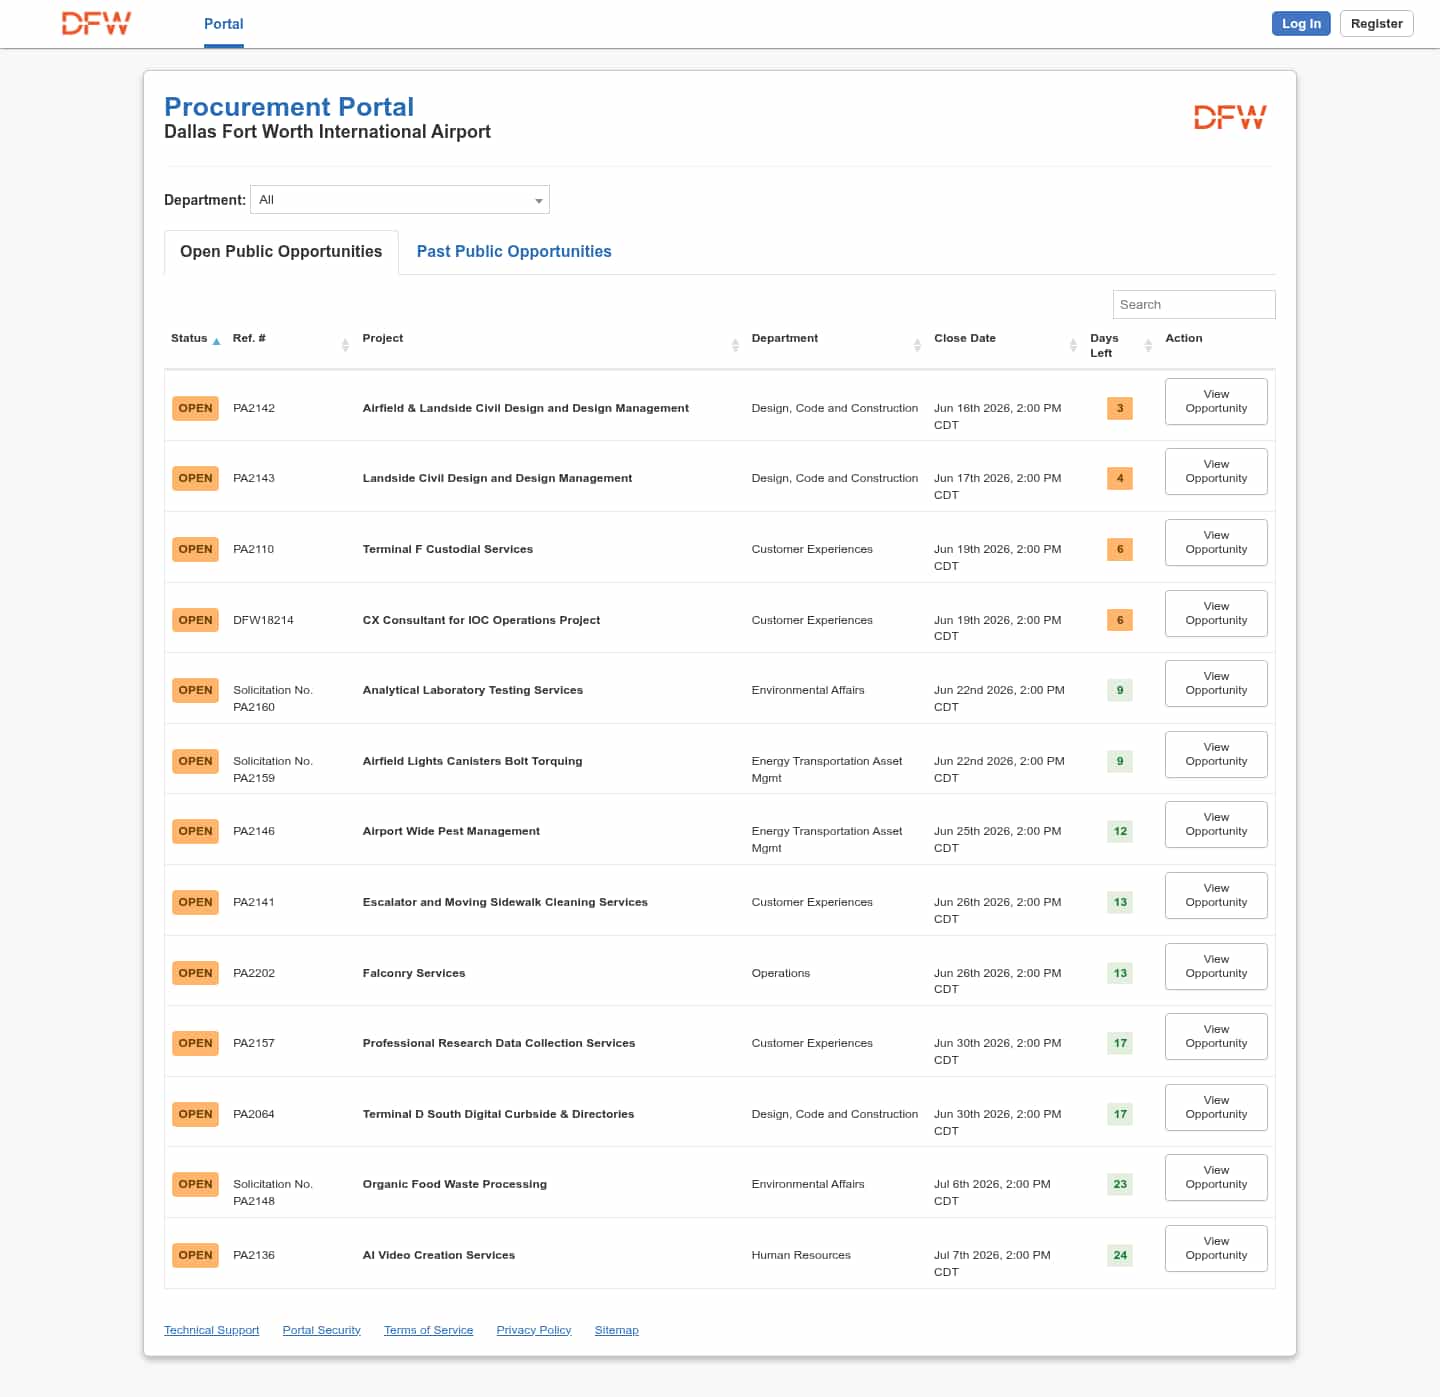Sort by Project column arrows
1440x1397 pixels.
click(735, 345)
